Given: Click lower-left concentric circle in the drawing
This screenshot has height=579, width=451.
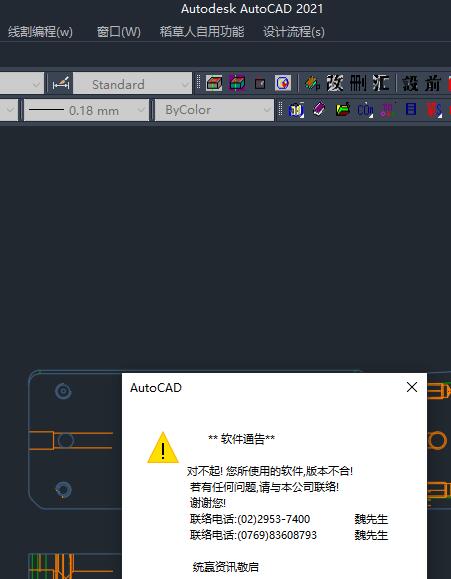Looking at the screenshot, I should pyautogui.click(x=63, y=490).
